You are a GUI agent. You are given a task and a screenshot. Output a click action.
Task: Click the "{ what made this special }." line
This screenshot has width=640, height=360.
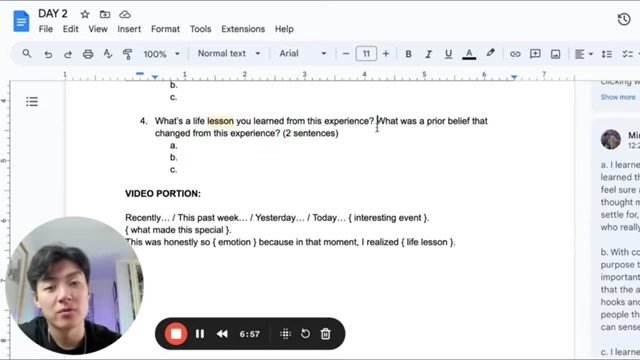point(178,230)
